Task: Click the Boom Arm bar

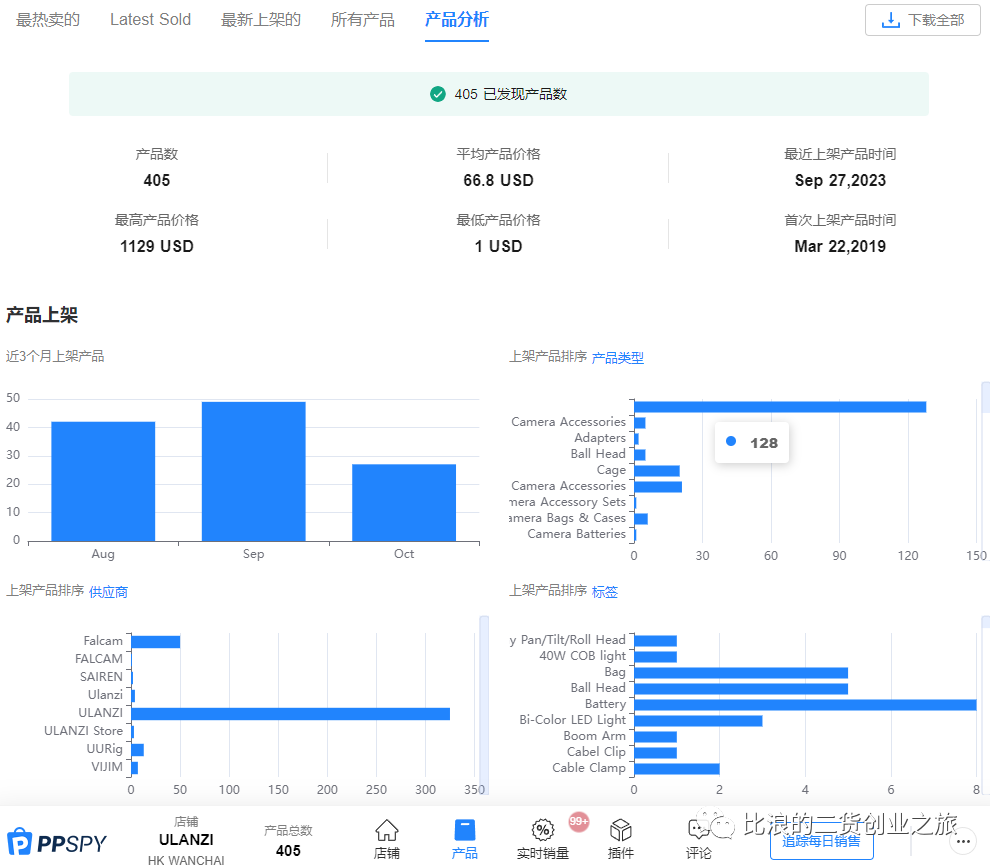Action: pos(655,737)
